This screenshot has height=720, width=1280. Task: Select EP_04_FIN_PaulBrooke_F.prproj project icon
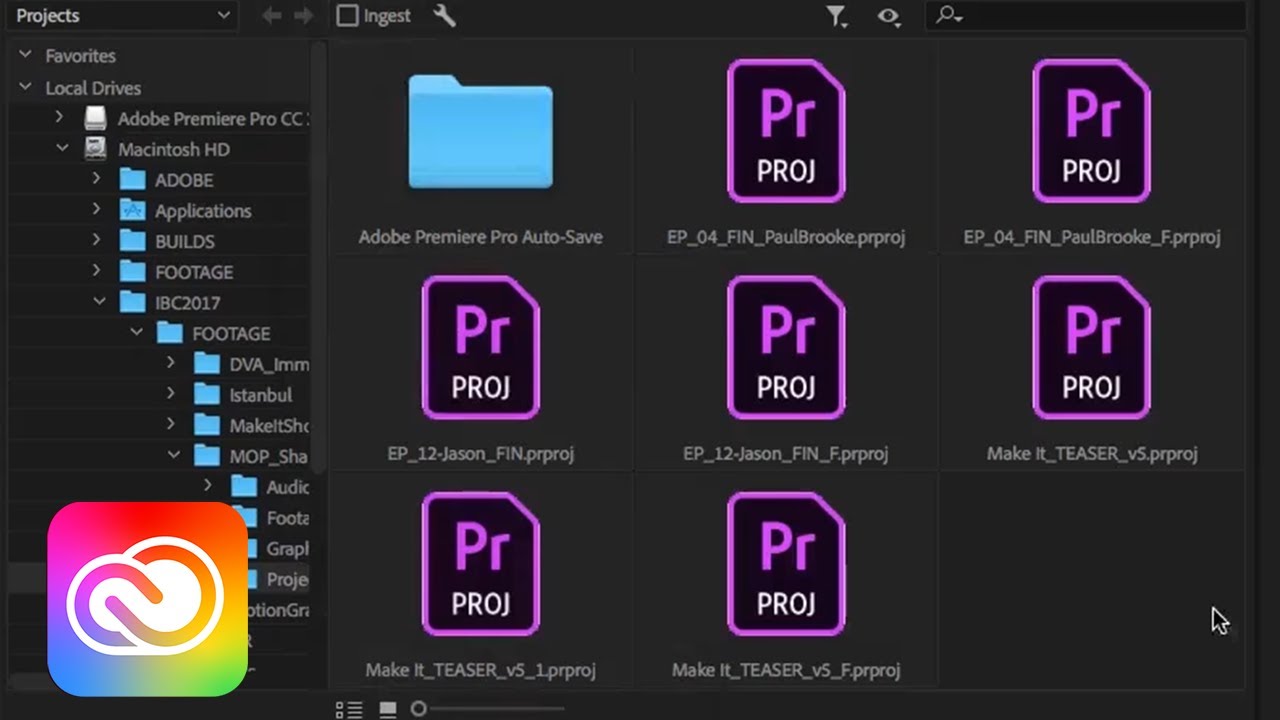pos(1091,131)
